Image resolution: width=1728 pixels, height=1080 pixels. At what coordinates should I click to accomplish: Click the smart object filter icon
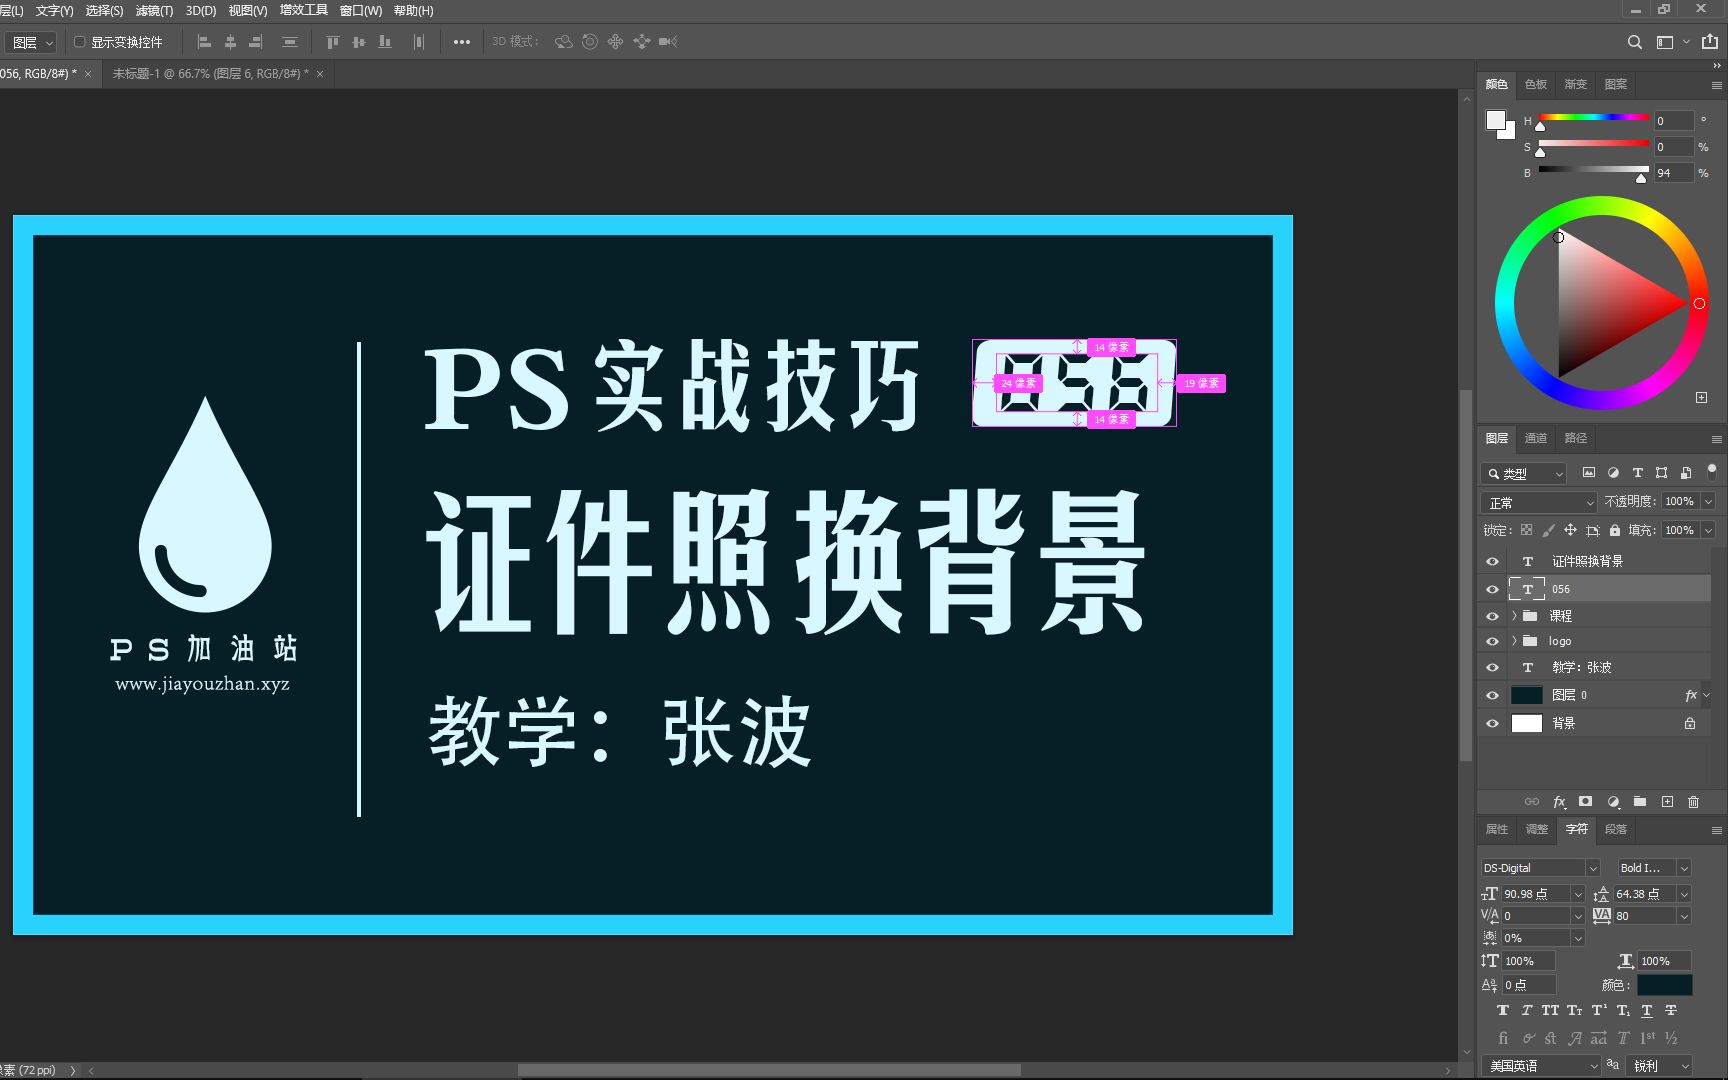coord(1686,473)
